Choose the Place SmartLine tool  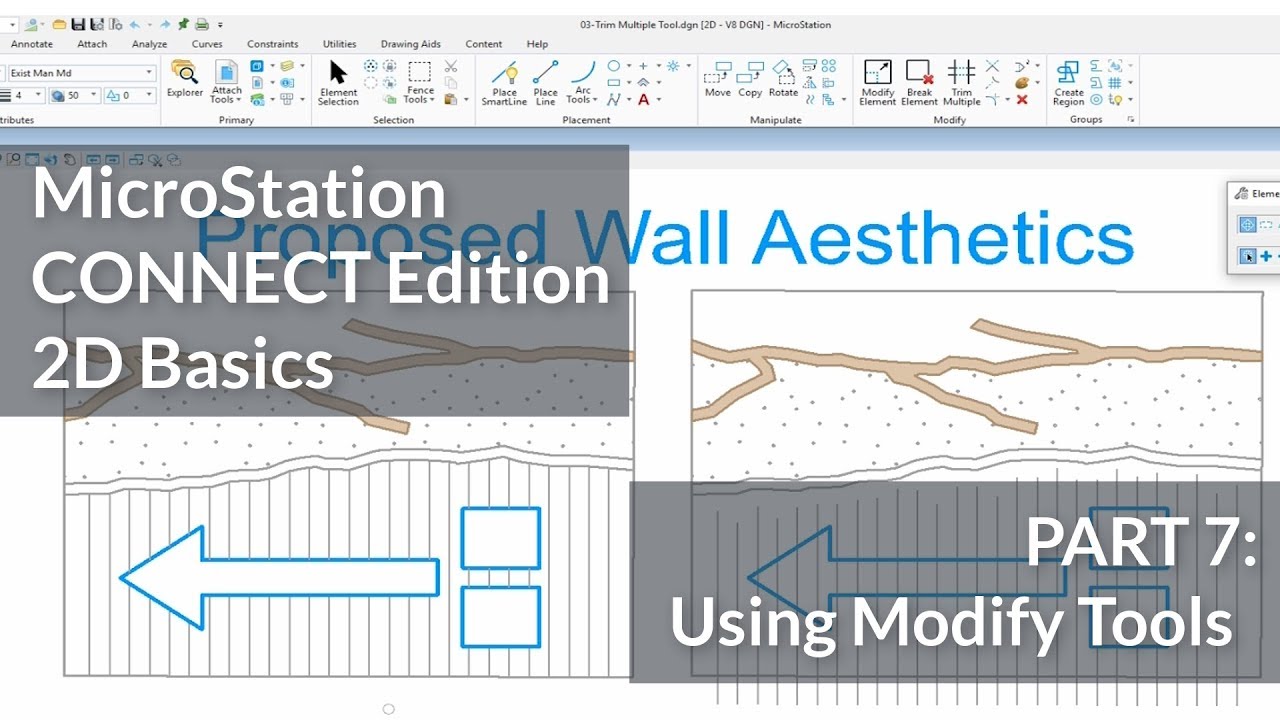tap(504, 84)
